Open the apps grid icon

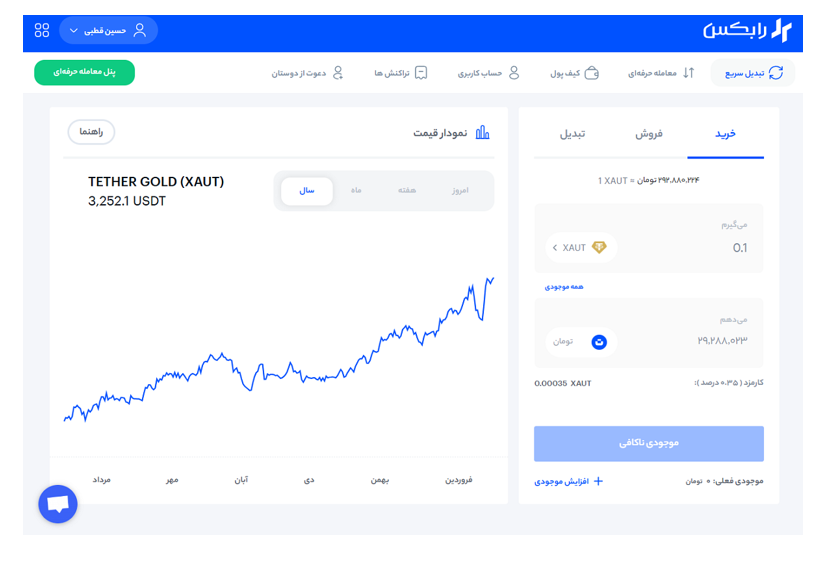41,31
